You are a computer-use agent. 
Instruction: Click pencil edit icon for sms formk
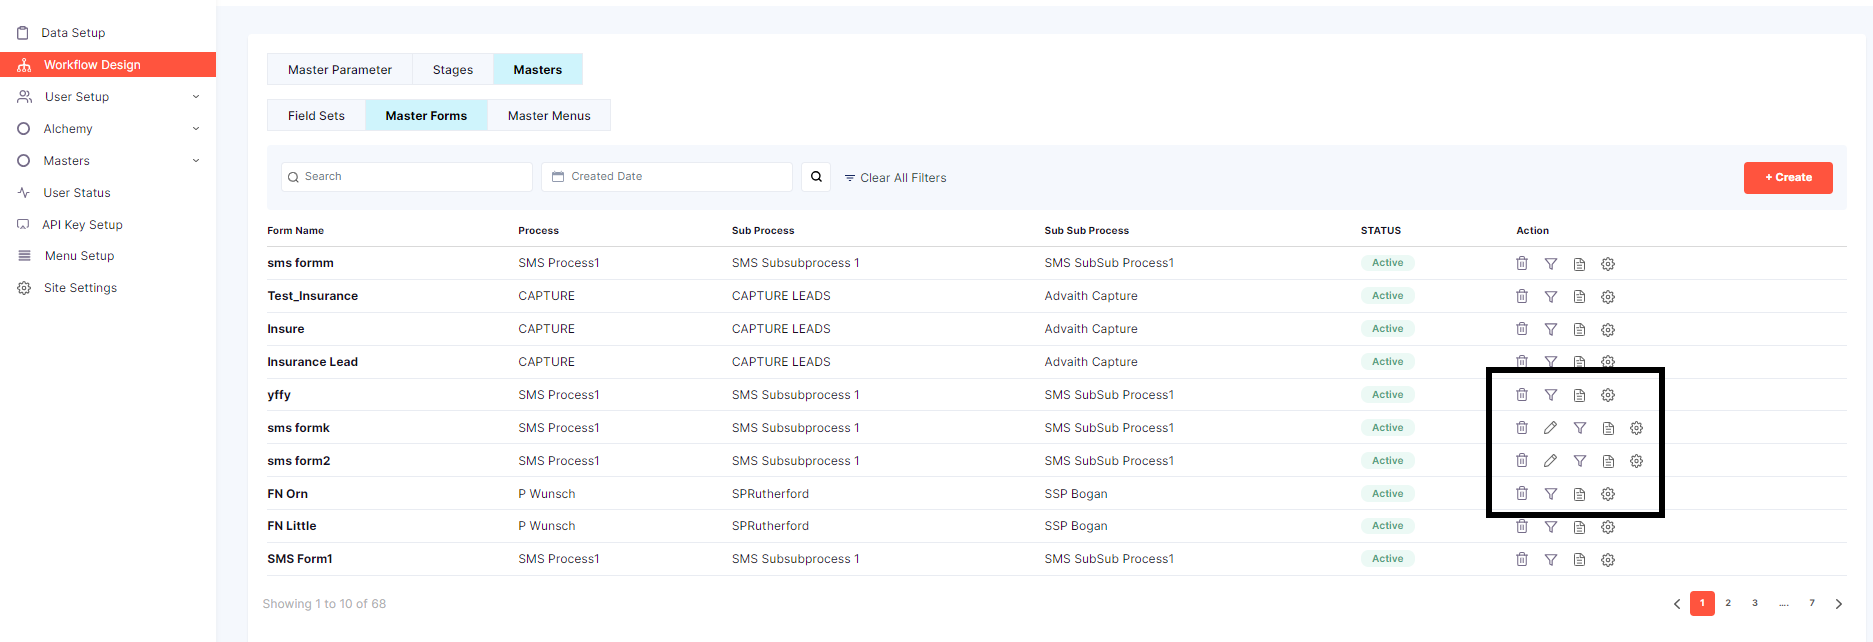tap(1550, 428)
